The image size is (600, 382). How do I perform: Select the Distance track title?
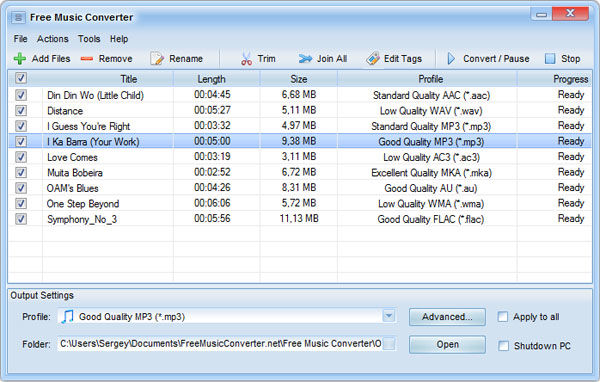(x=65, y=111)
